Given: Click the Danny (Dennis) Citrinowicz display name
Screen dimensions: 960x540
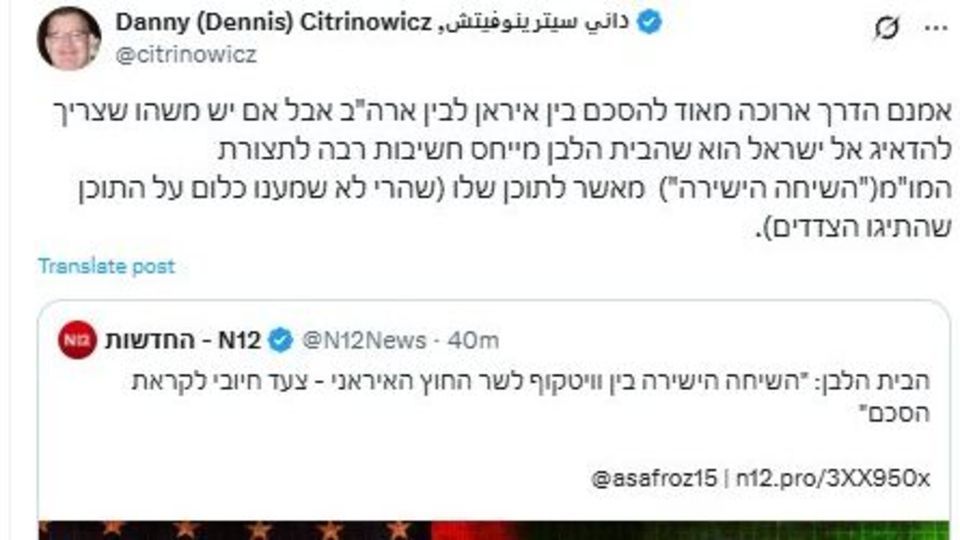Looking at the screenshot, I should 274,23.
